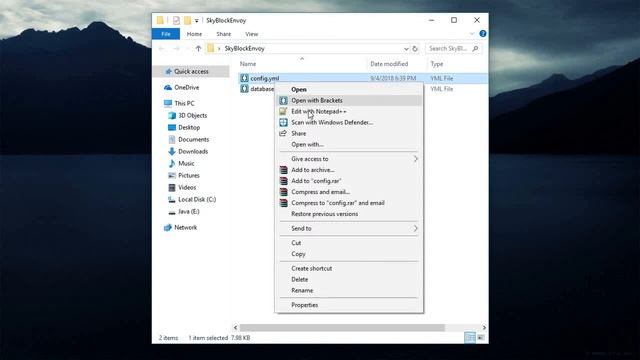The height and width of the screenshot is (360, 640).
Task: Choose Compress to "config.rar" and email
Action: pos(349,203)
